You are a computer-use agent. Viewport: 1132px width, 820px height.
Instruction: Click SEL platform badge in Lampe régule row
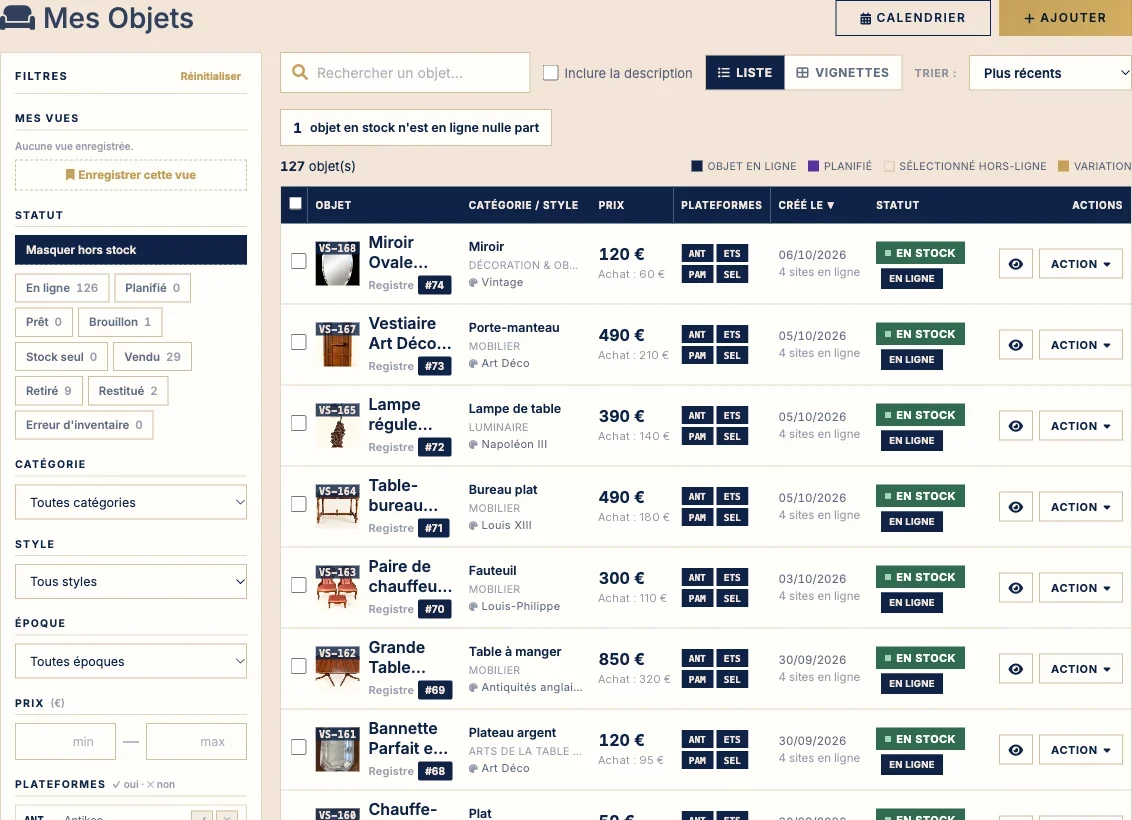(732, 436)
